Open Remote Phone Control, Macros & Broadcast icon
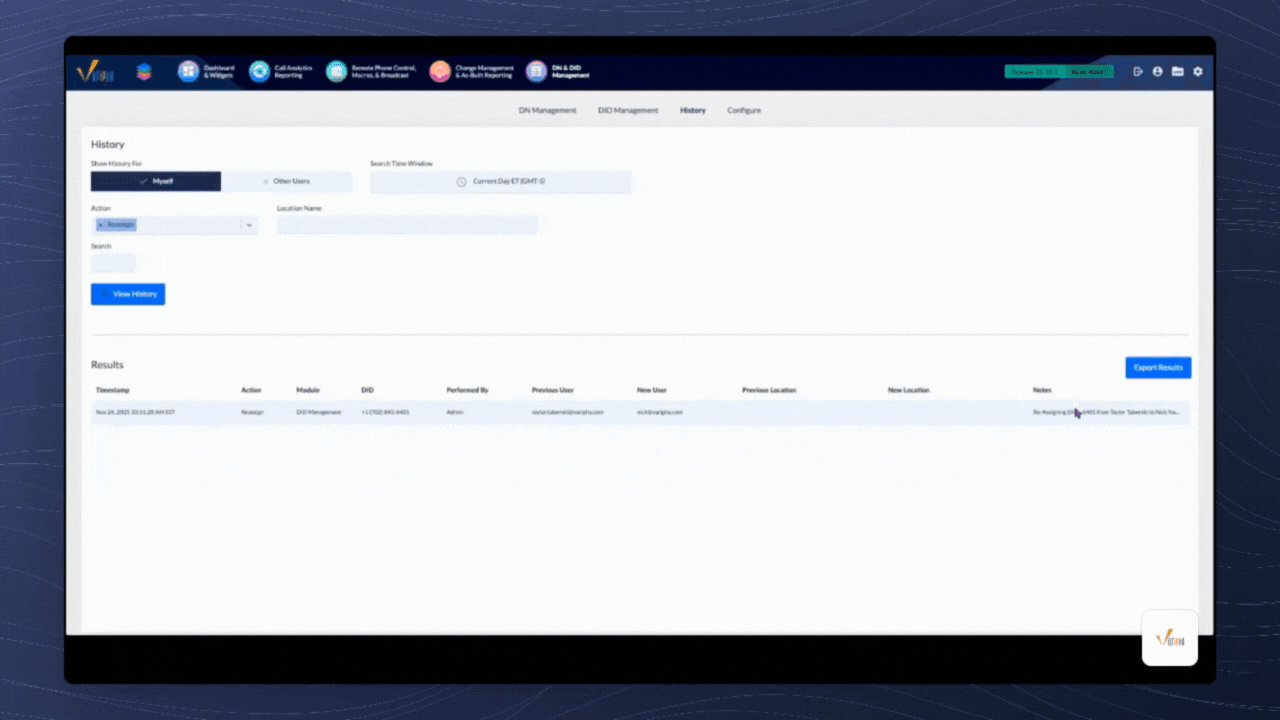Viewport: 1280px width, 720px height. (336, 71)
